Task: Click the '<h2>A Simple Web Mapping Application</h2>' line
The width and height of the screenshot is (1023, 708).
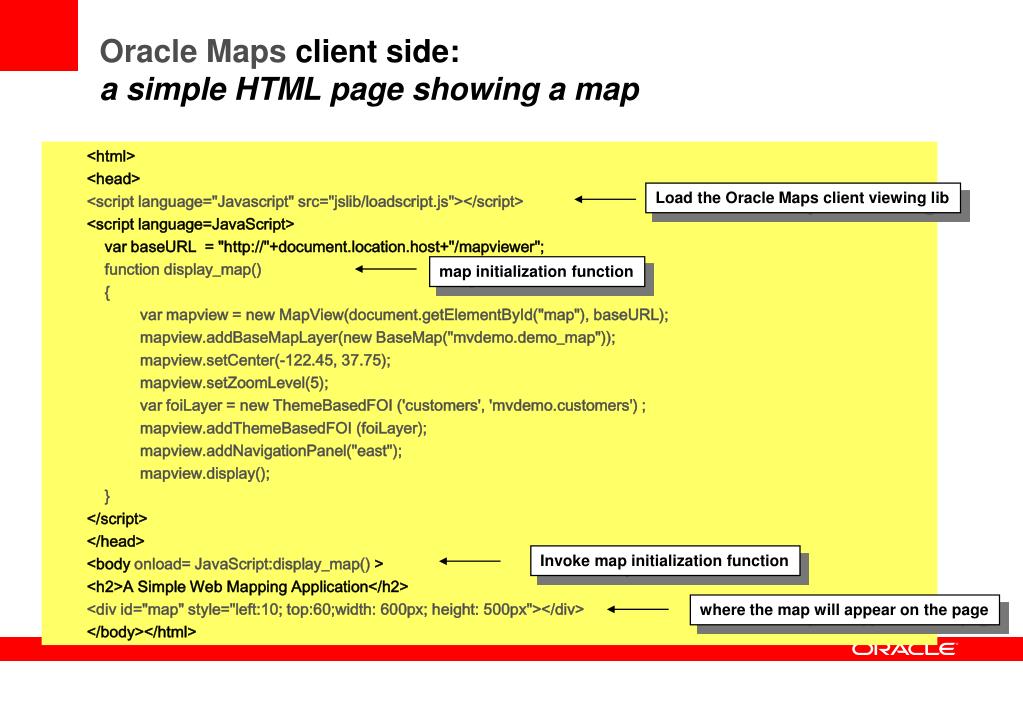Action: pyautogui.click(x=247, y=587)
